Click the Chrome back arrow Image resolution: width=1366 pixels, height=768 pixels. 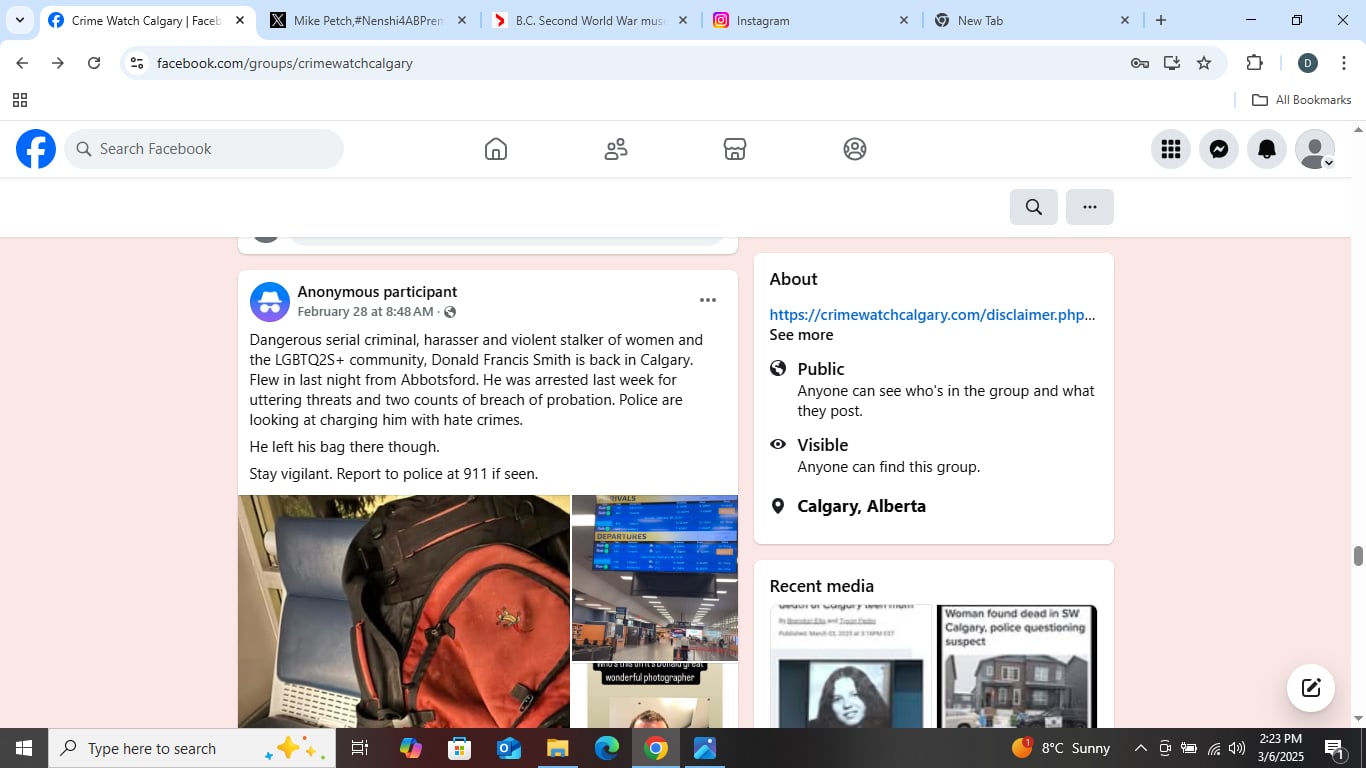pyautogui.click(x=22, y=63)
